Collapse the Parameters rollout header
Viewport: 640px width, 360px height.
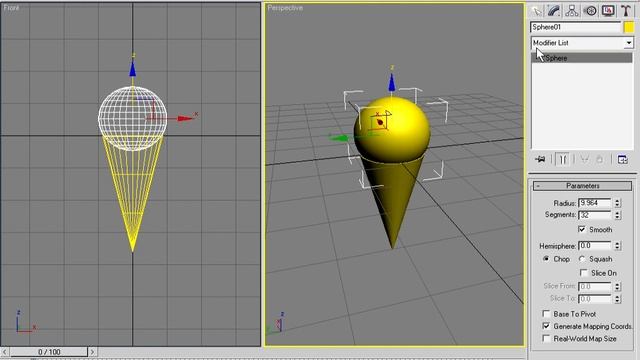[x=582, y=186]
